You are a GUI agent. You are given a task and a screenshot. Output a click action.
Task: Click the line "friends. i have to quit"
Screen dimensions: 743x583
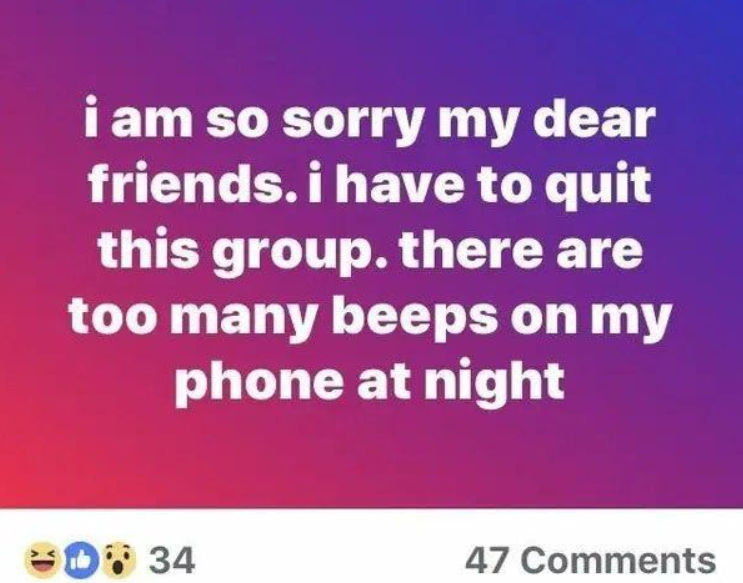(x=370, y=184)
